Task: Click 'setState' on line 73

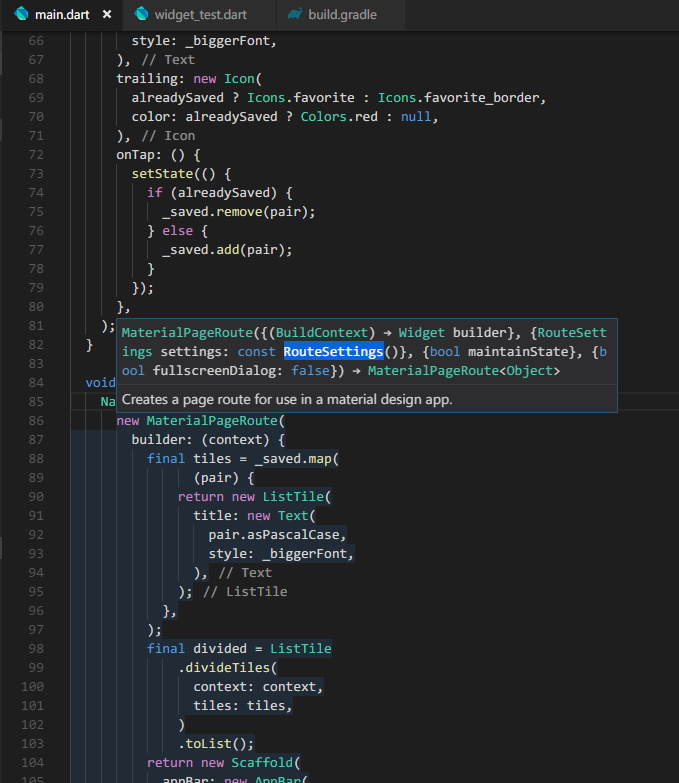Action: click(x=162, y=174)
